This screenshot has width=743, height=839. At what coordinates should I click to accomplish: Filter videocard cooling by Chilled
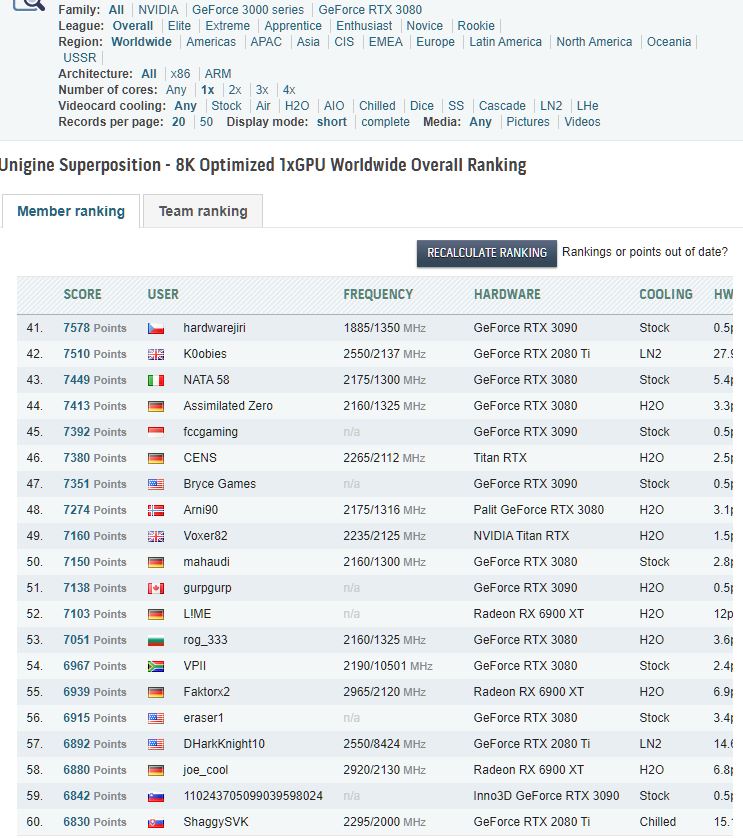pyautogui.click(x=377, y=106)
